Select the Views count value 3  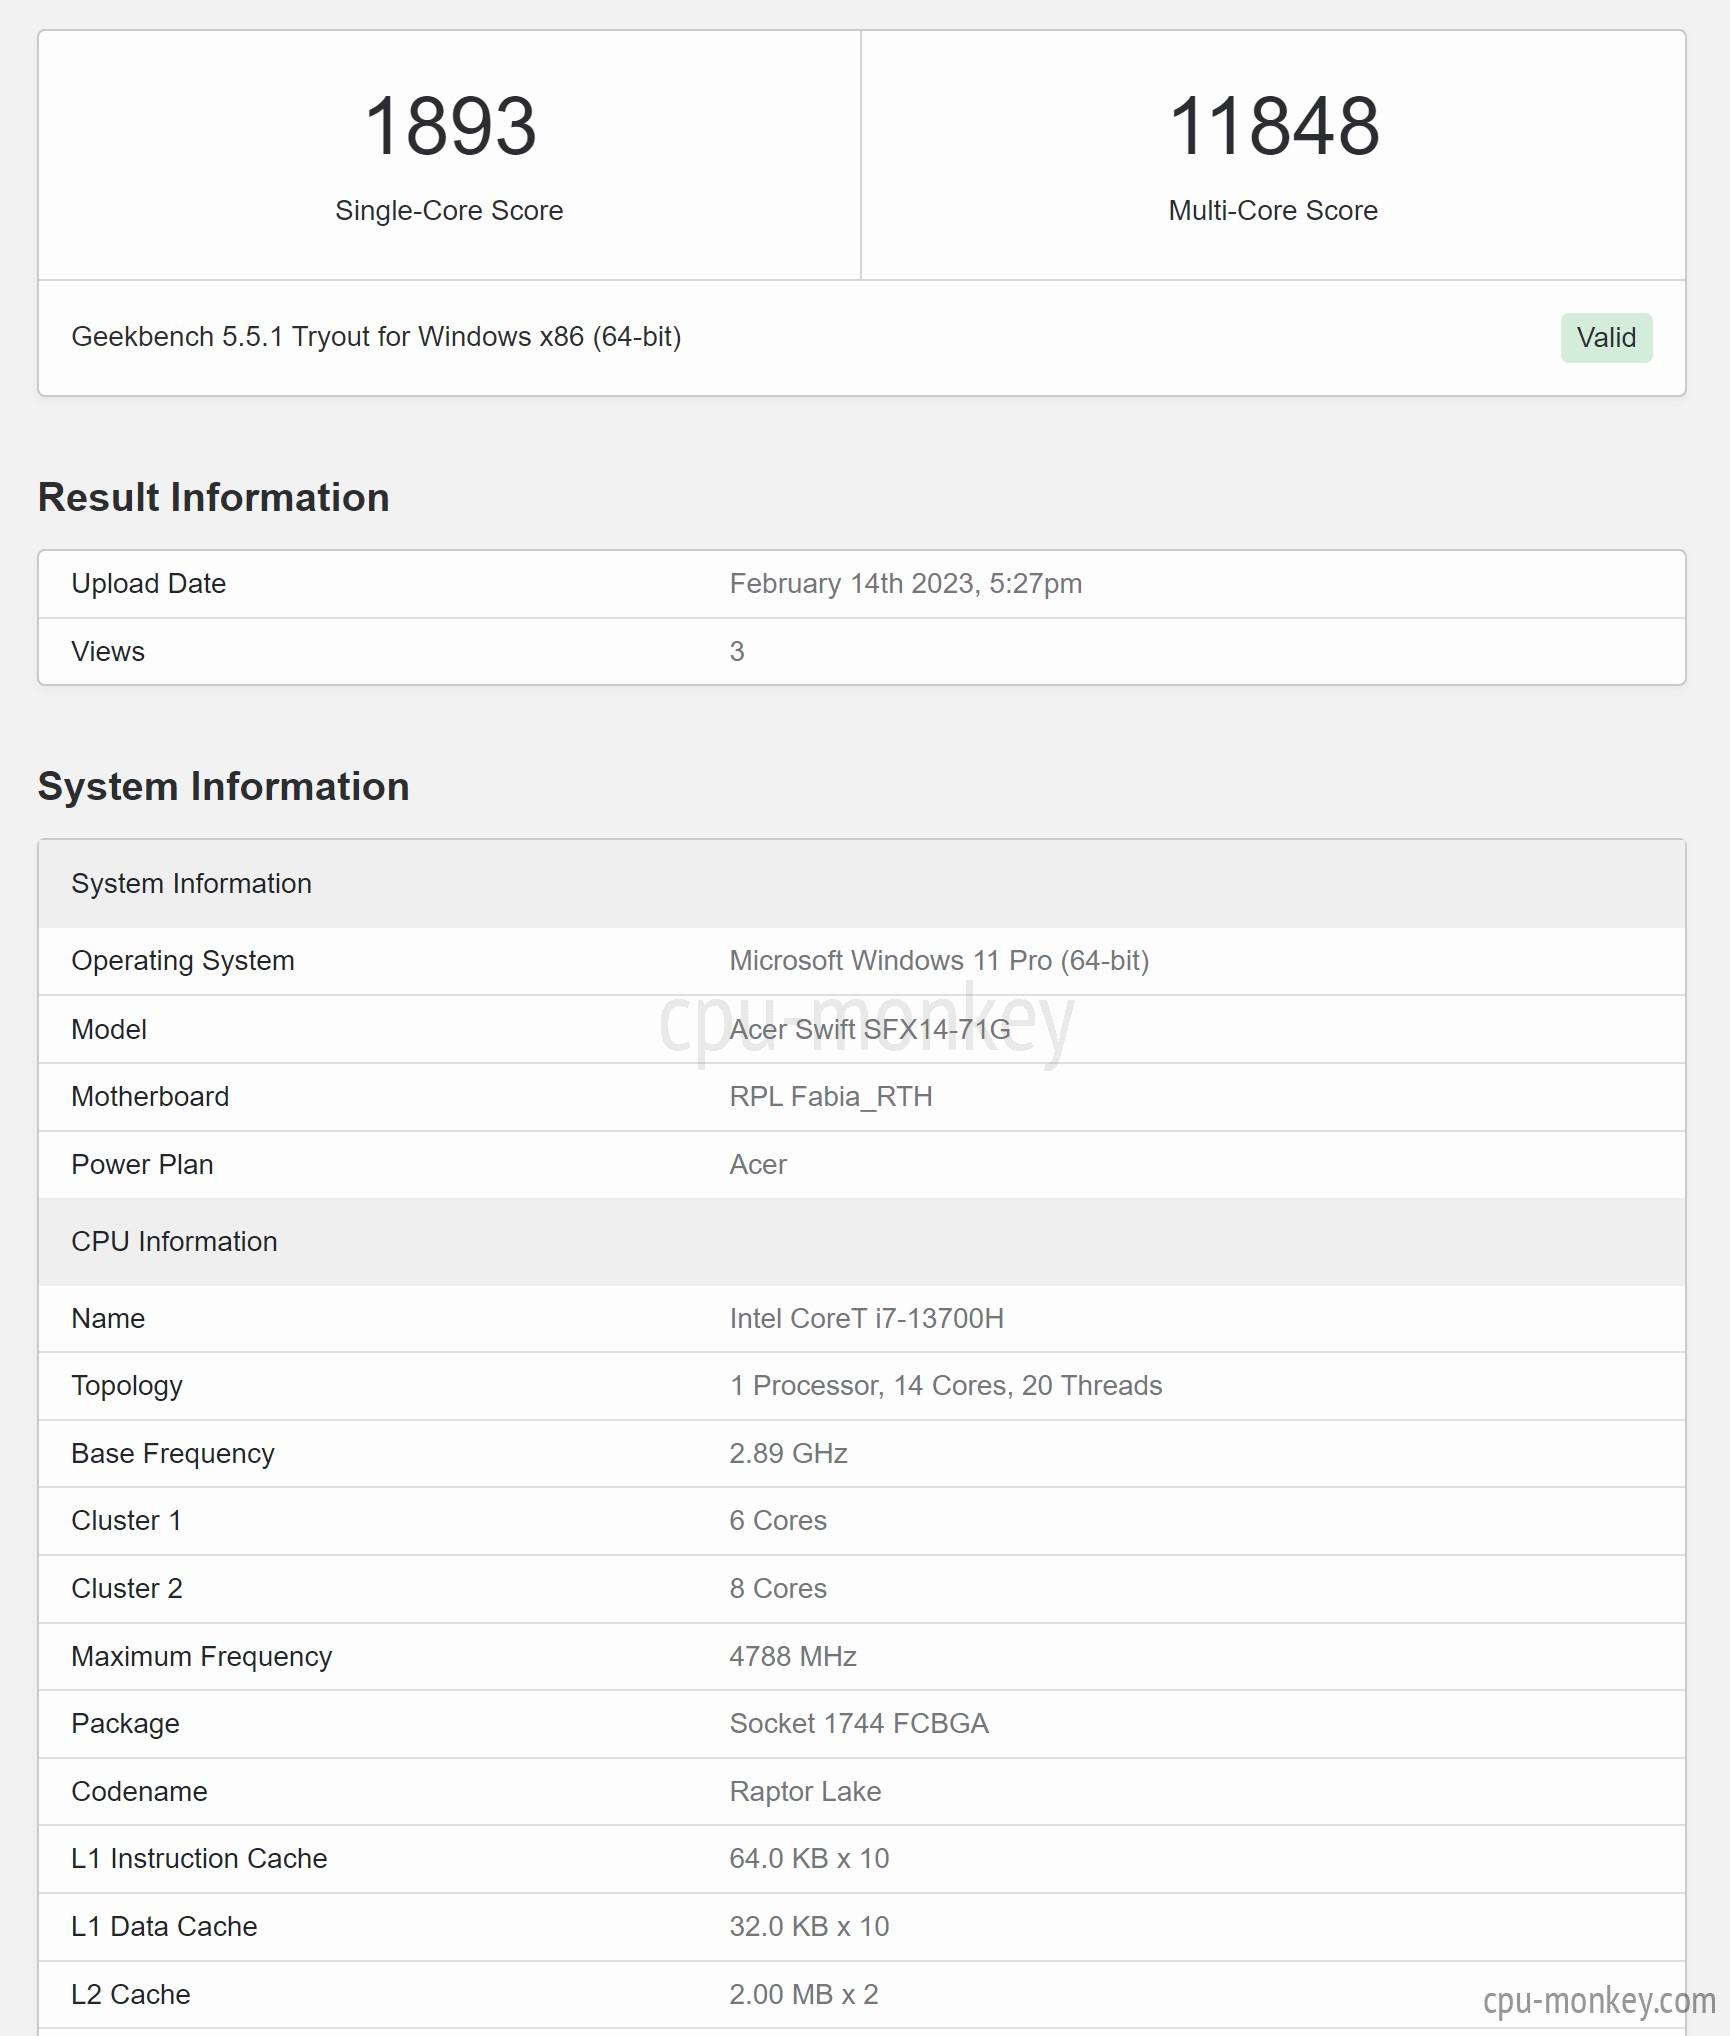[737, 652]
